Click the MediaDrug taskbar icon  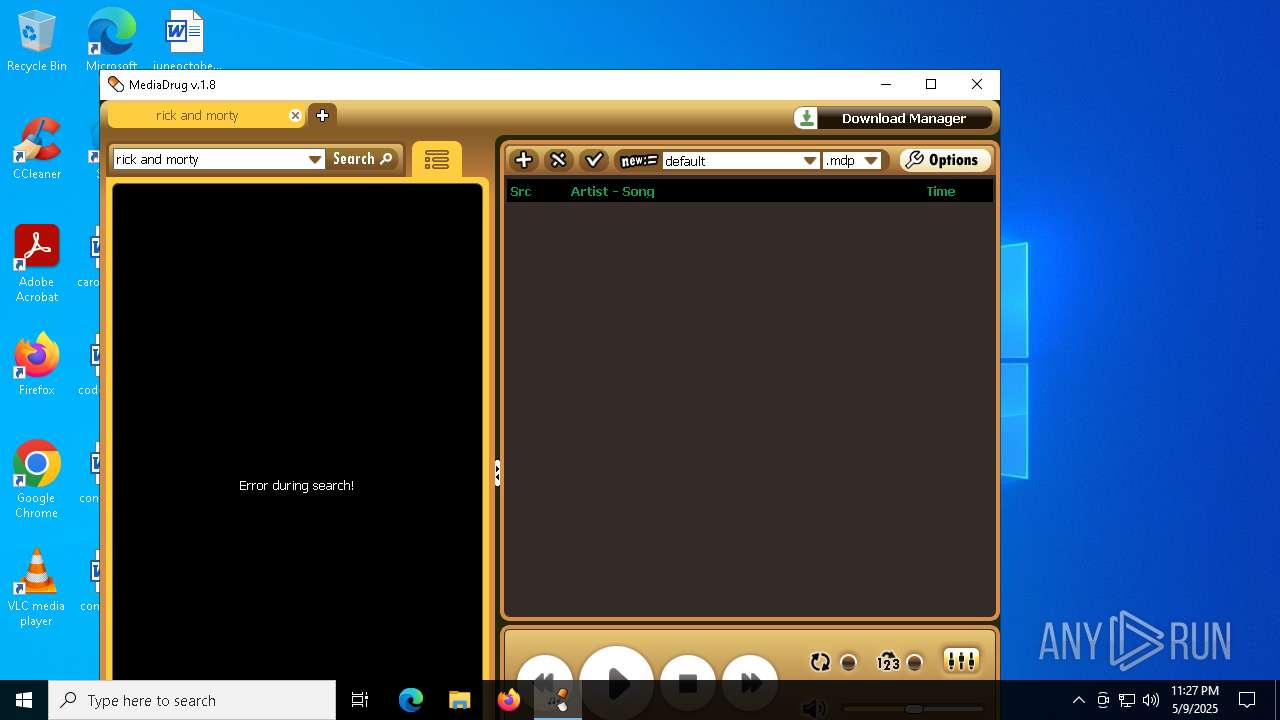click(558, 700)
